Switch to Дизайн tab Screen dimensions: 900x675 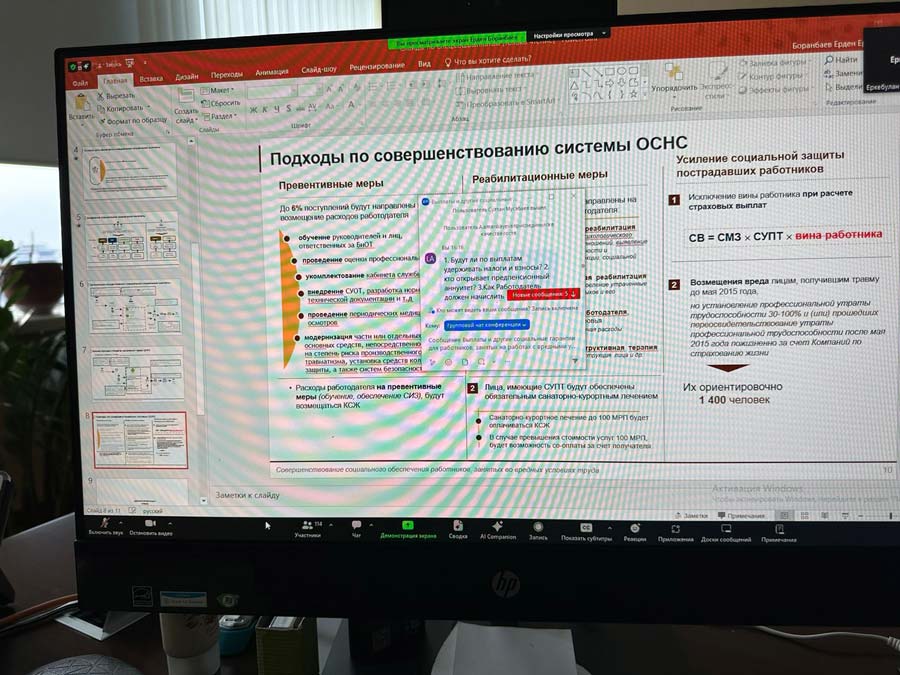[x=187, y=76]
